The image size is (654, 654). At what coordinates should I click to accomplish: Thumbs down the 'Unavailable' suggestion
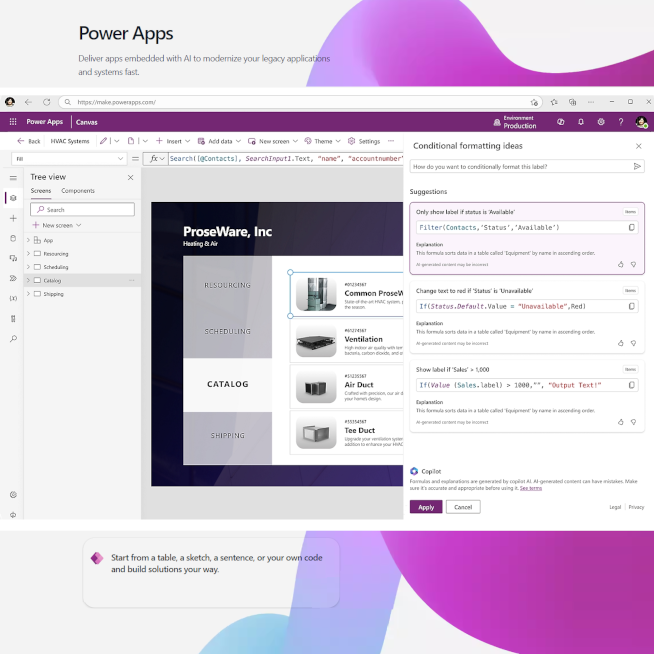pos(632,342)
